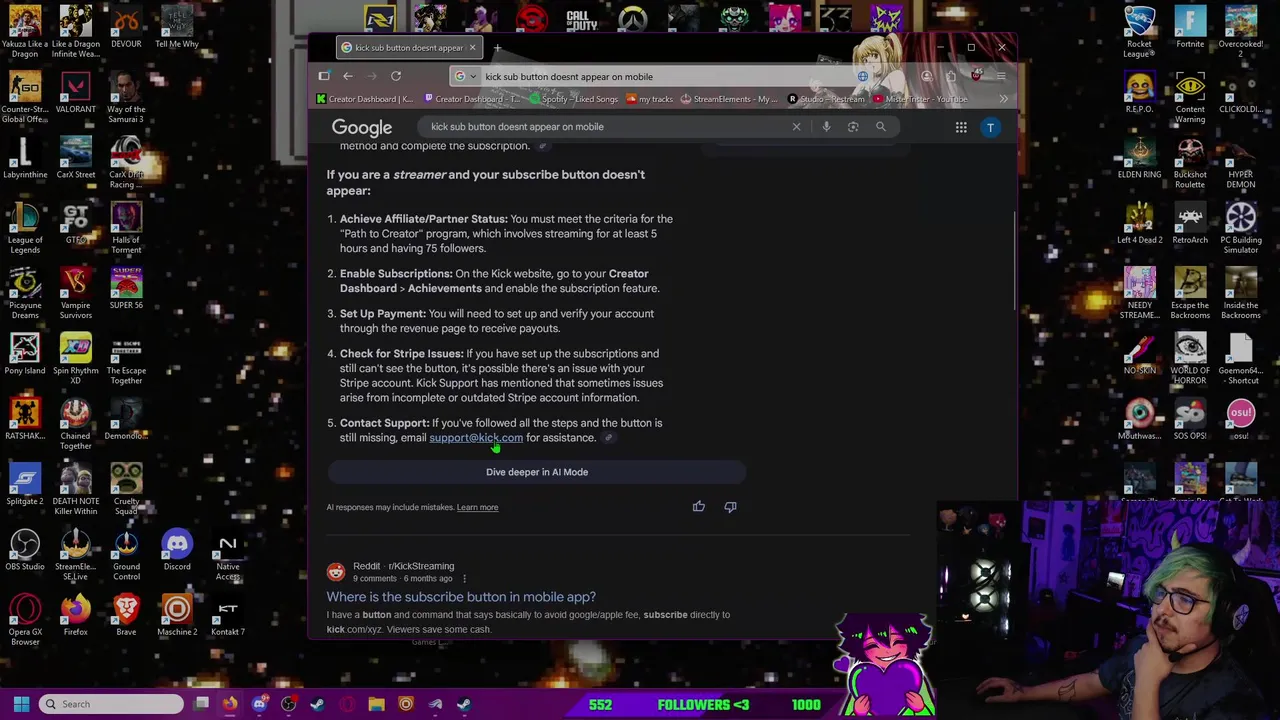
Task: Click the Windows taskbar Search box
Action: tap(111, 704)
